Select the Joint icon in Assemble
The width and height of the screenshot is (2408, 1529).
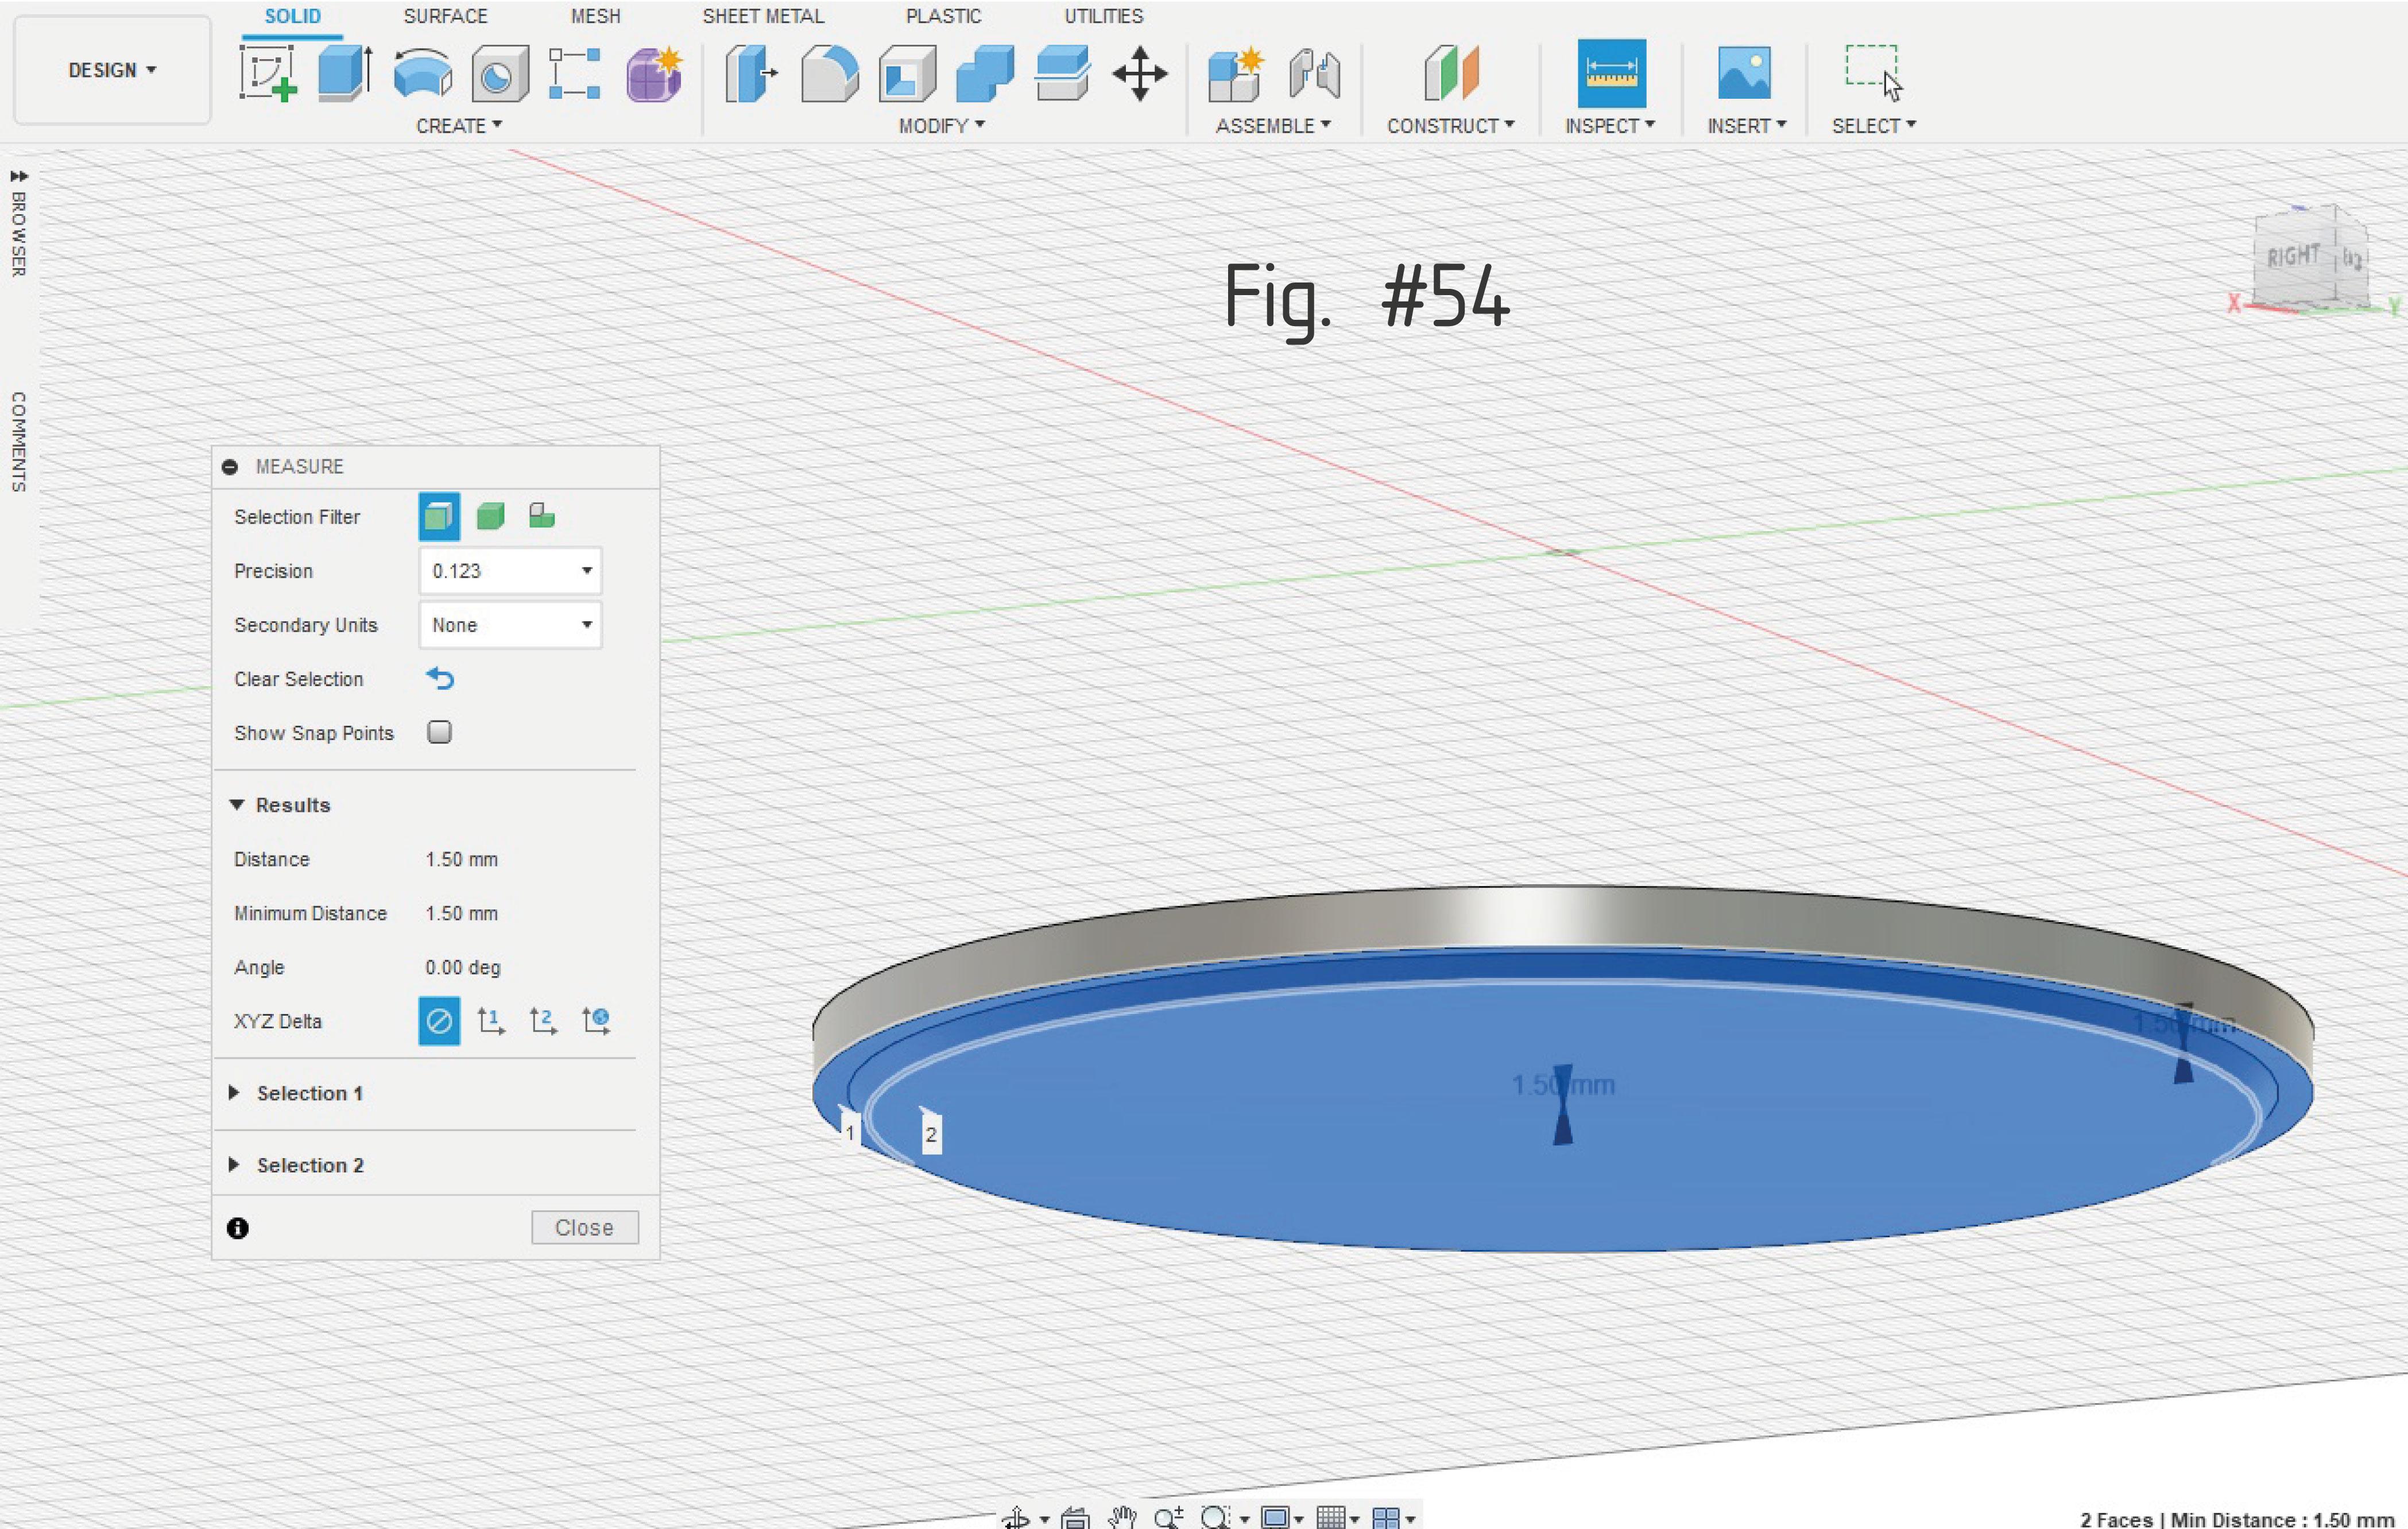1314,73
